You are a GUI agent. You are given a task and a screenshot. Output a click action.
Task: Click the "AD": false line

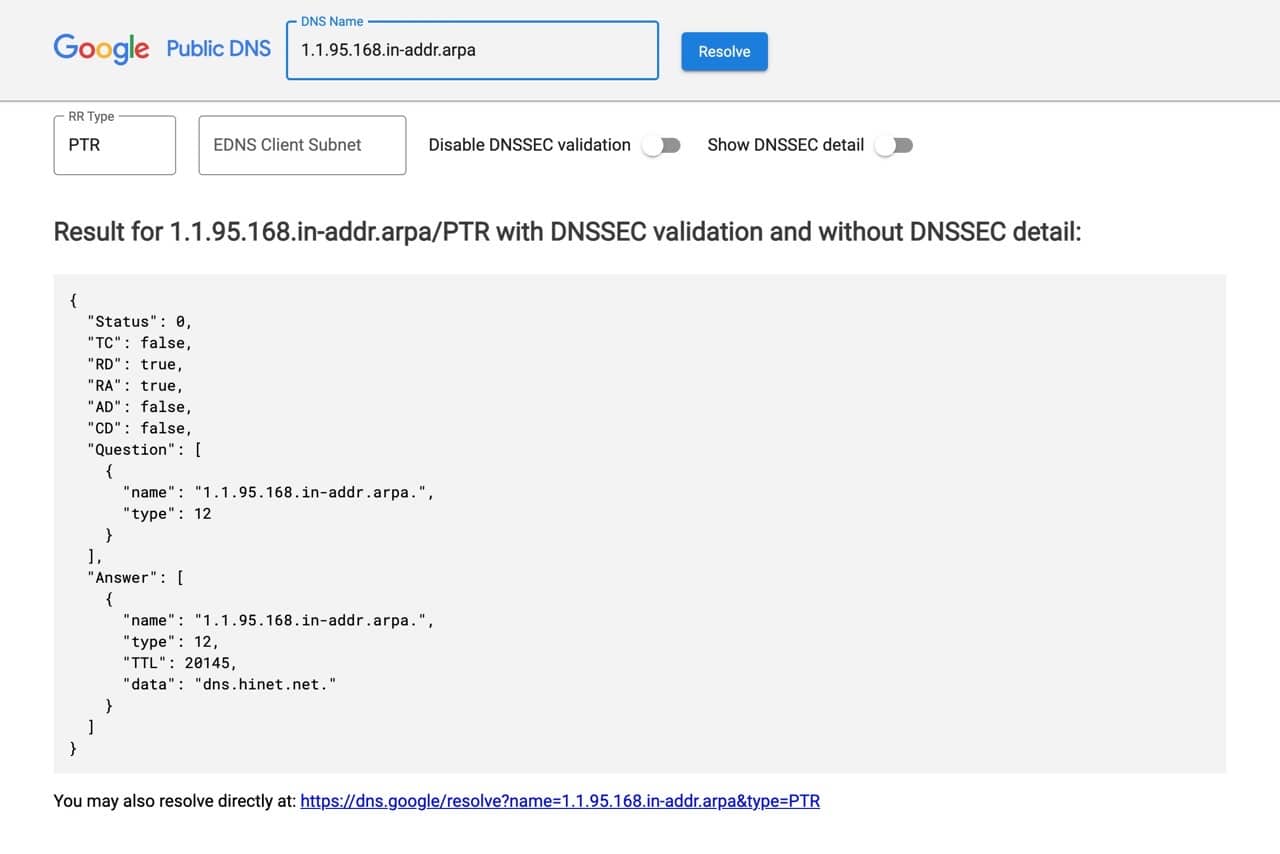pos(139,407)
